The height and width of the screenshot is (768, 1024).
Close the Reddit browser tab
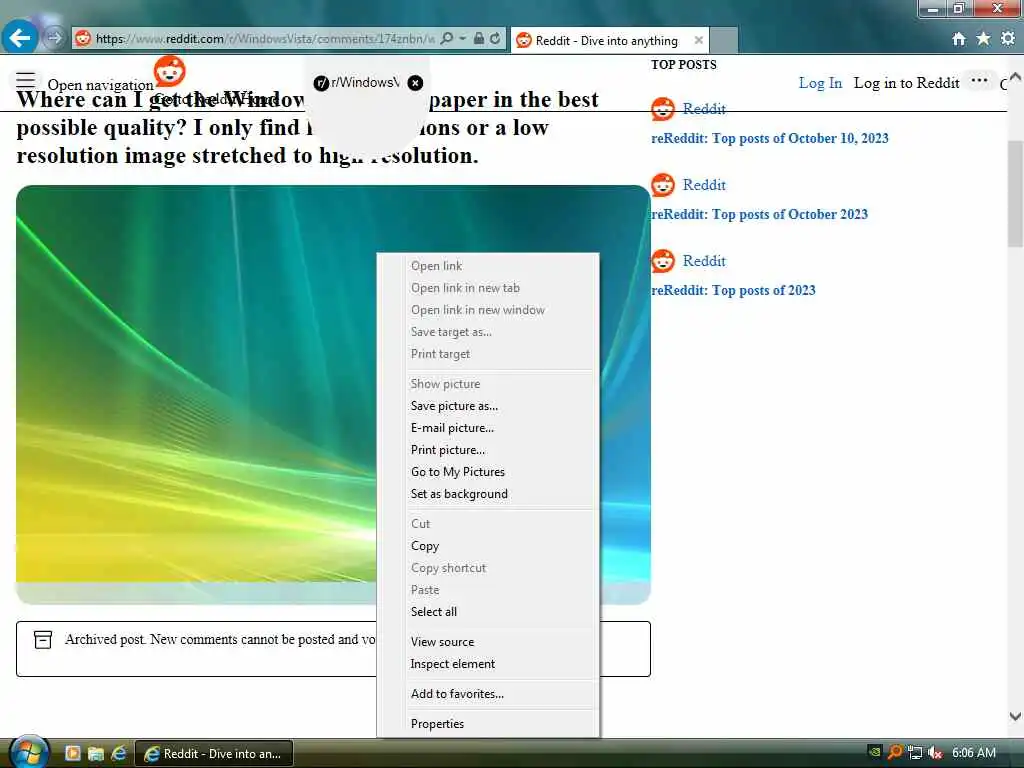699,40
